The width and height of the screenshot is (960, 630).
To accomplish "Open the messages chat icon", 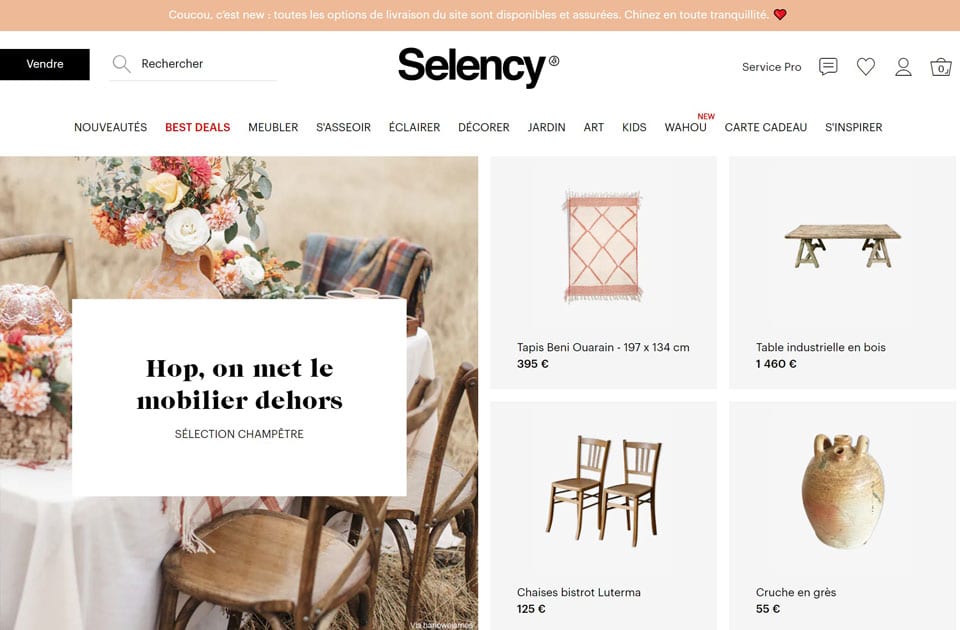I will pos(828,66).
